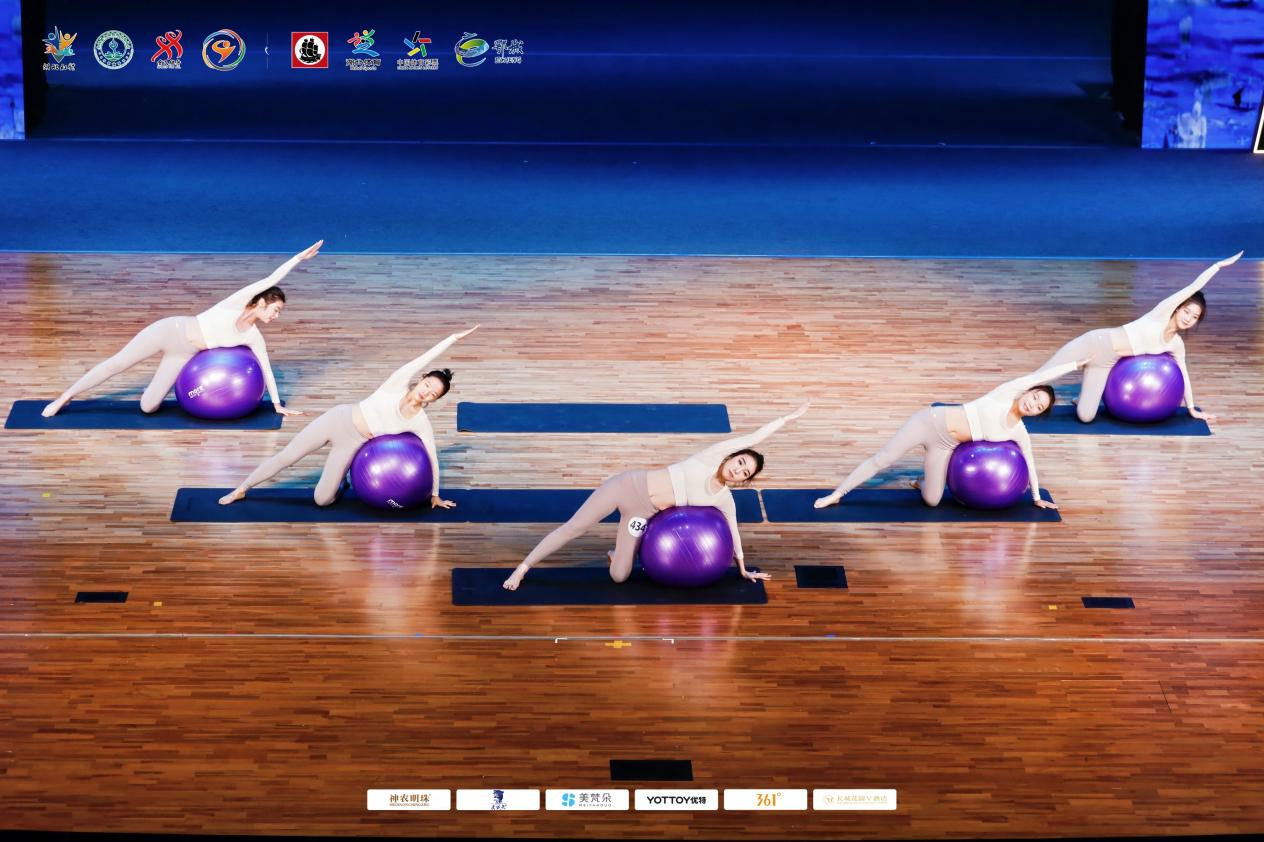Click the purple ball at far right

point(1143,388)
